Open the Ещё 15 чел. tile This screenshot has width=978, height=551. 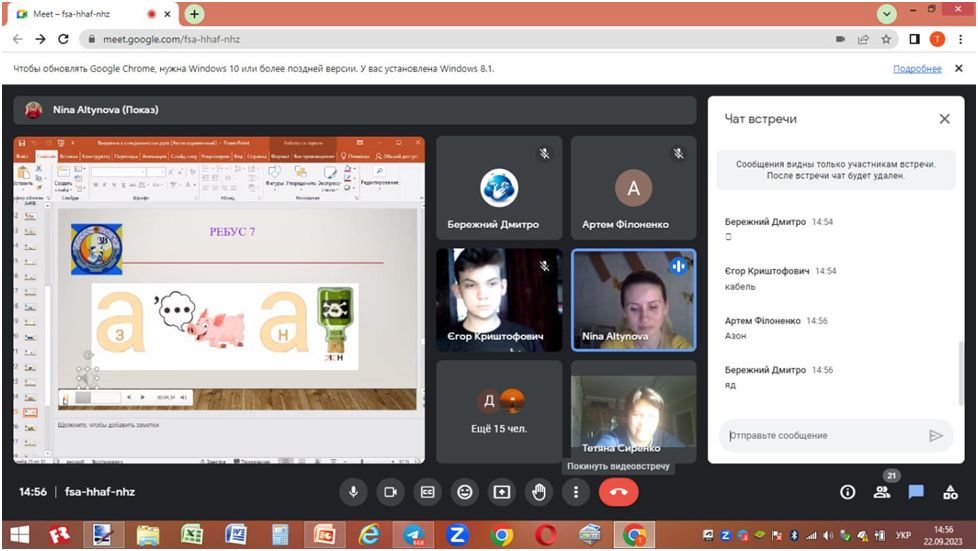pos(499,412)
